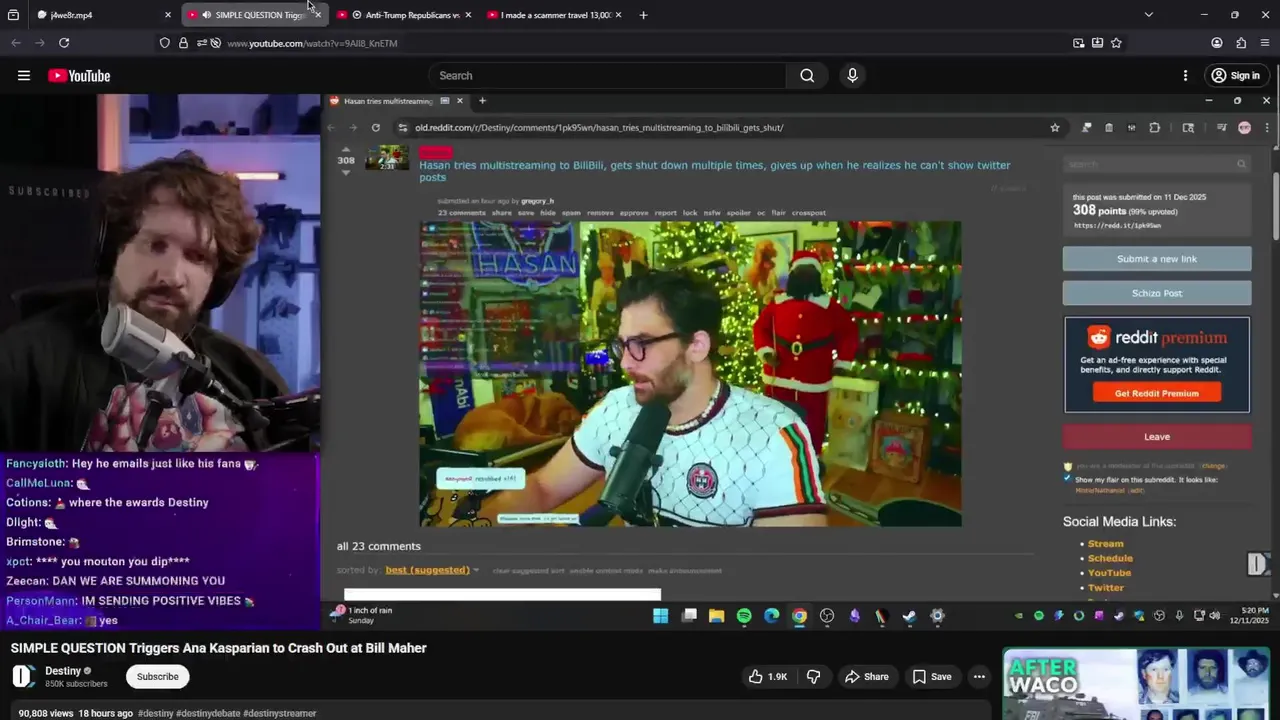Image resolution: width=1280 pixels, height=720 pixels.
Task: Open Windows Start button in the video
Action: (661, 616)
